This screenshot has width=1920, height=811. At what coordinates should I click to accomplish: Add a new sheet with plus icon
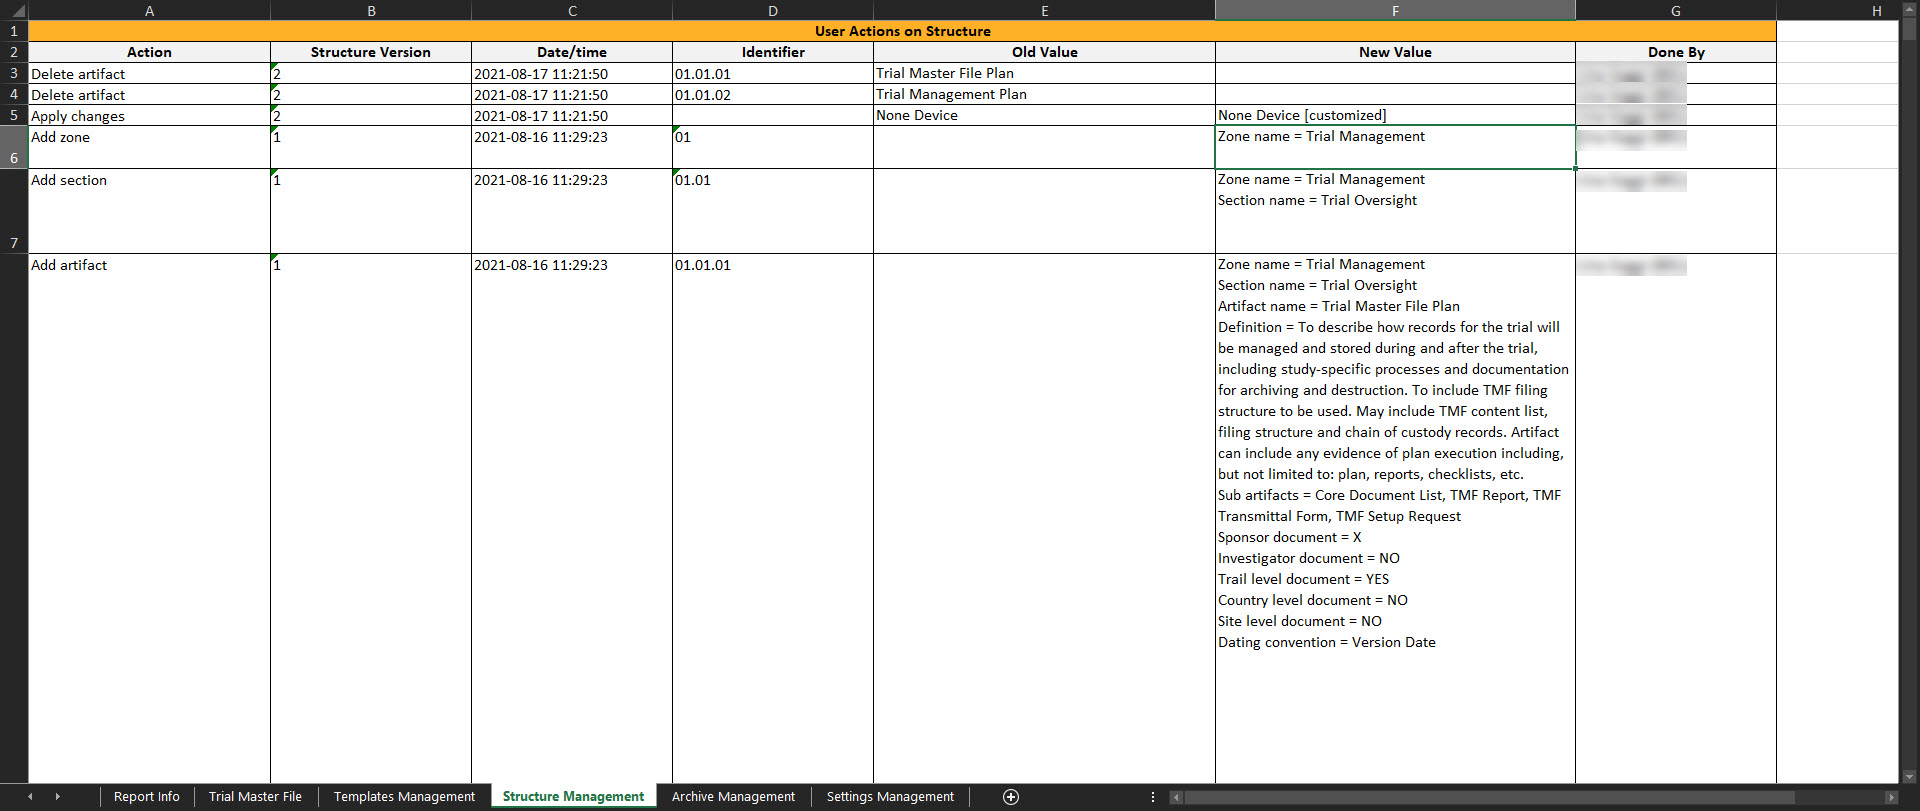pyautogui.click(x=1010, y=797)
